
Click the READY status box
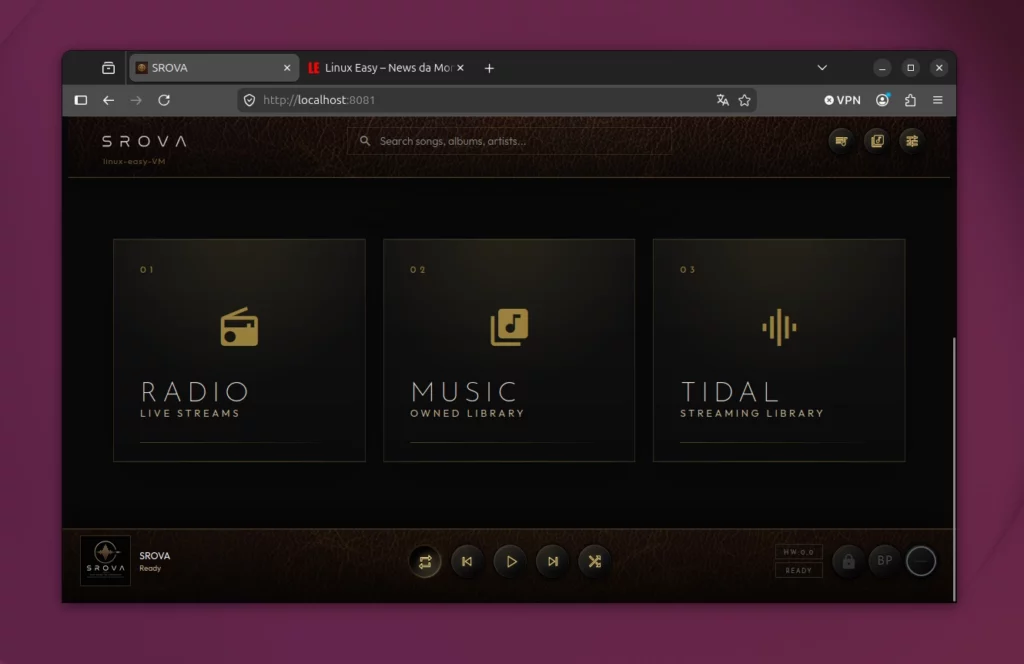[799, 571]
